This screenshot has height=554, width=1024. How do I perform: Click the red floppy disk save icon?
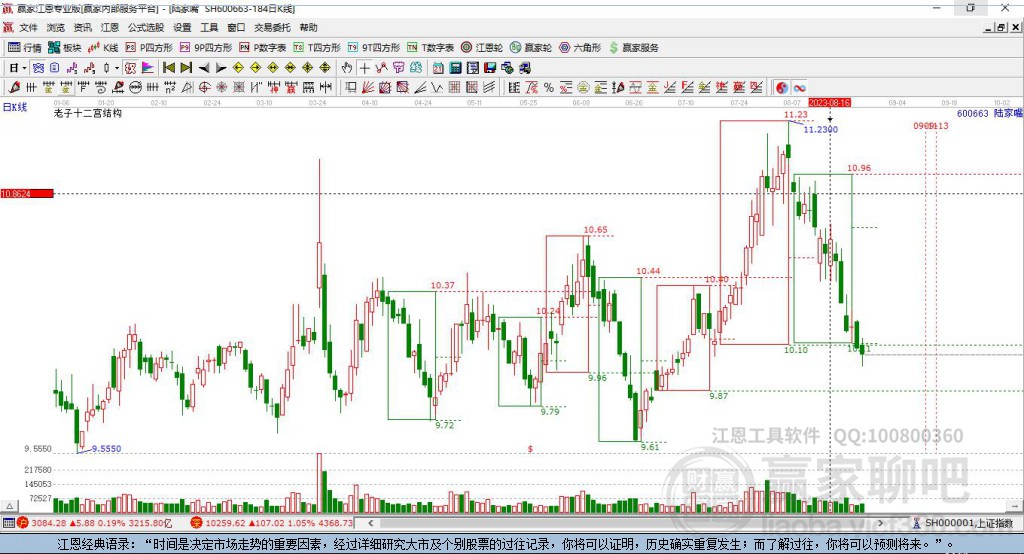490,68
